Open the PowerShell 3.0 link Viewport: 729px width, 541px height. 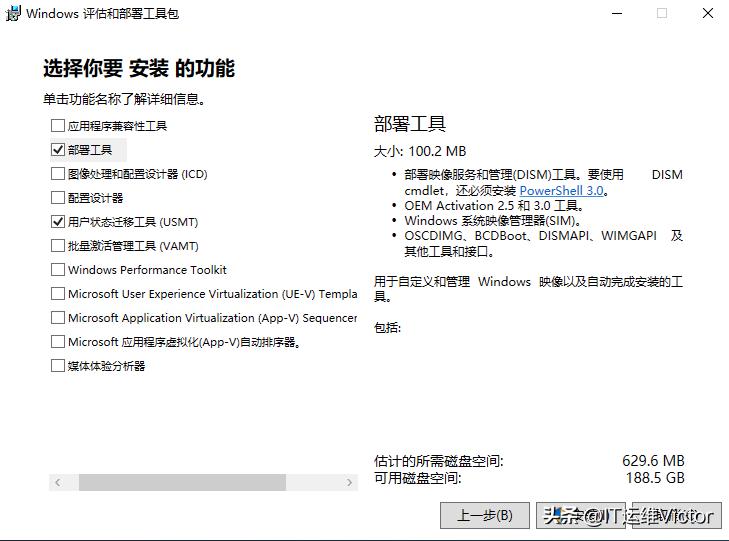tap(562, 191)
